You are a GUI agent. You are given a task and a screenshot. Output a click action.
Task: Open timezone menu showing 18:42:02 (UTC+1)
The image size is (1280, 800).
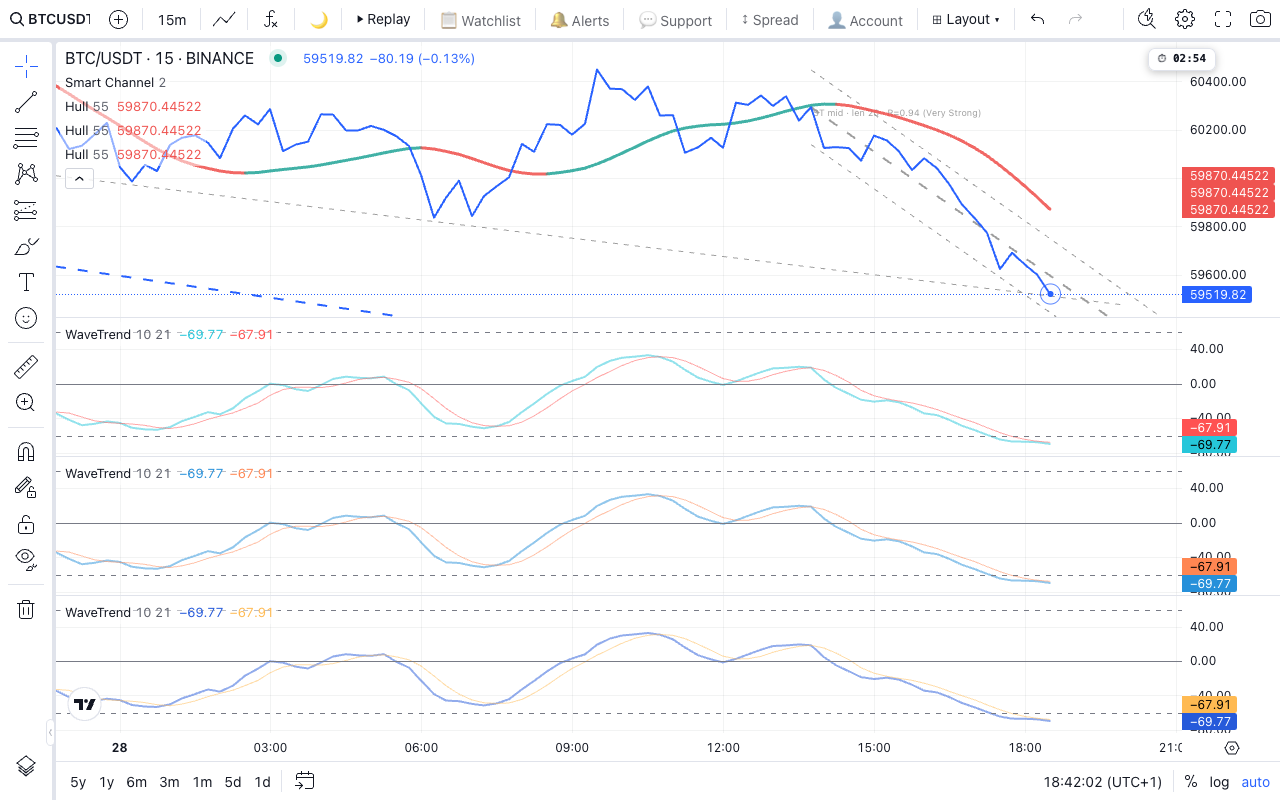click(x=1103, y=782)
